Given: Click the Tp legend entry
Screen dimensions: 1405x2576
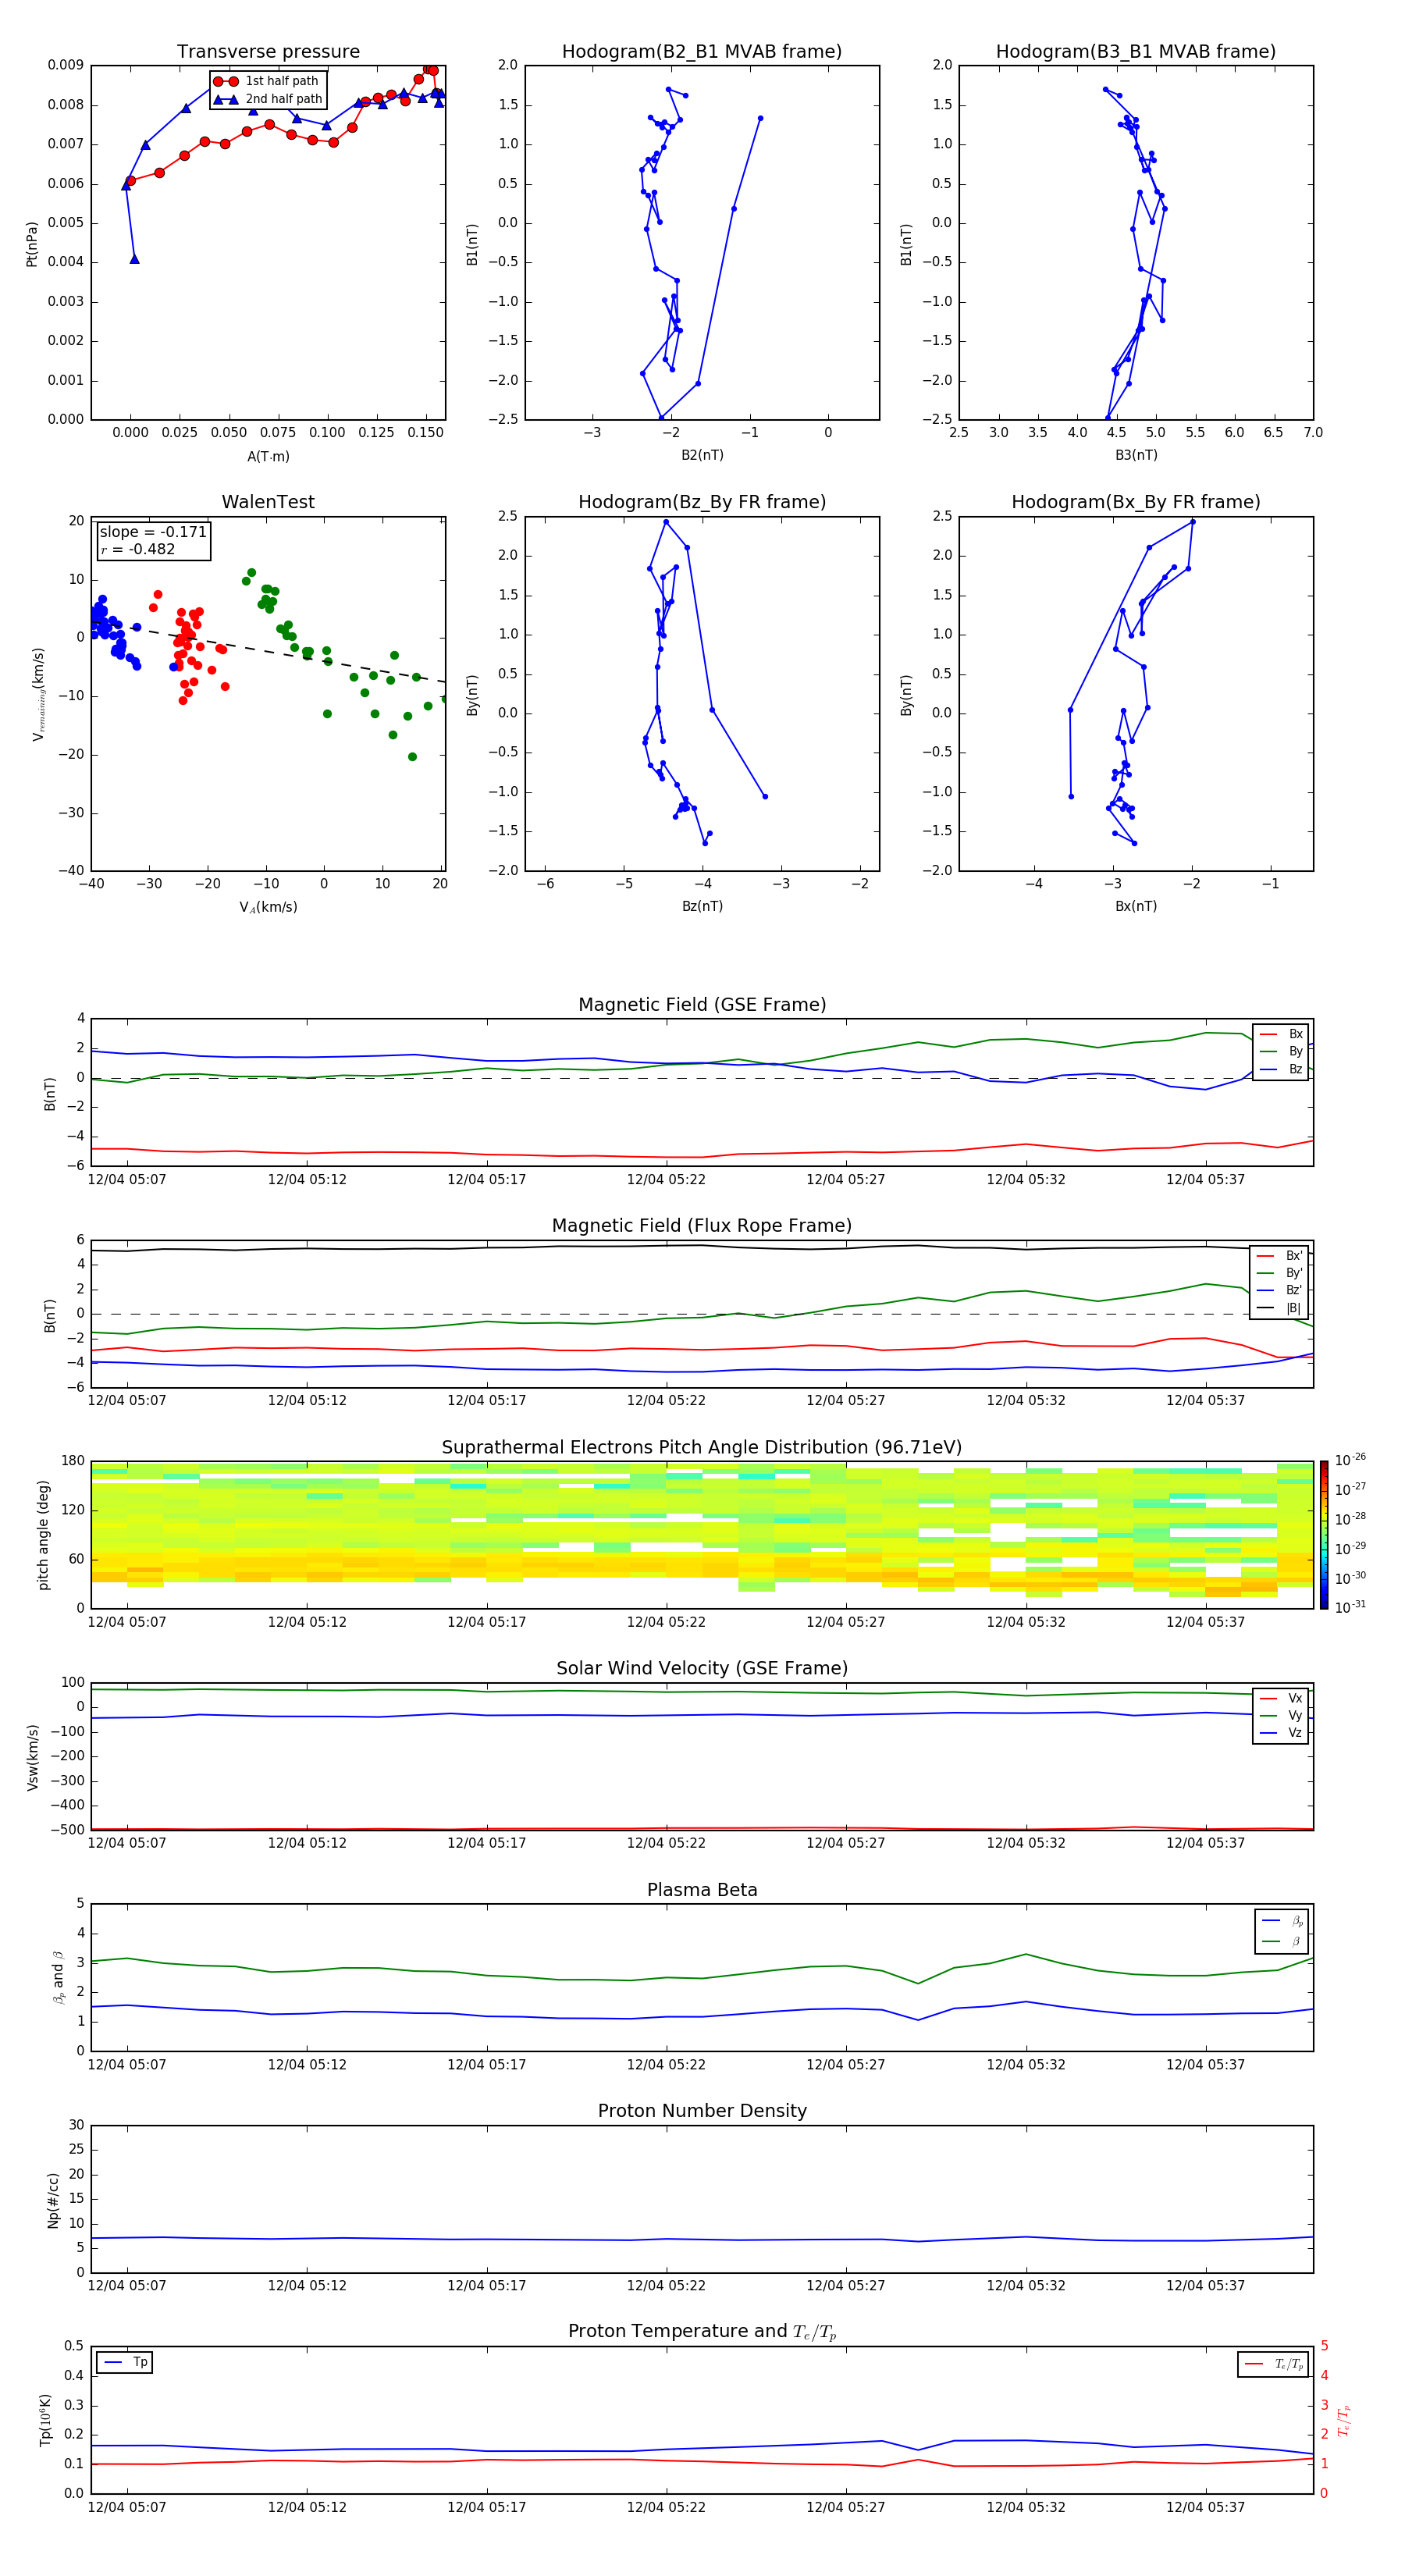Looking at the screenshot, I should 126,2362.
